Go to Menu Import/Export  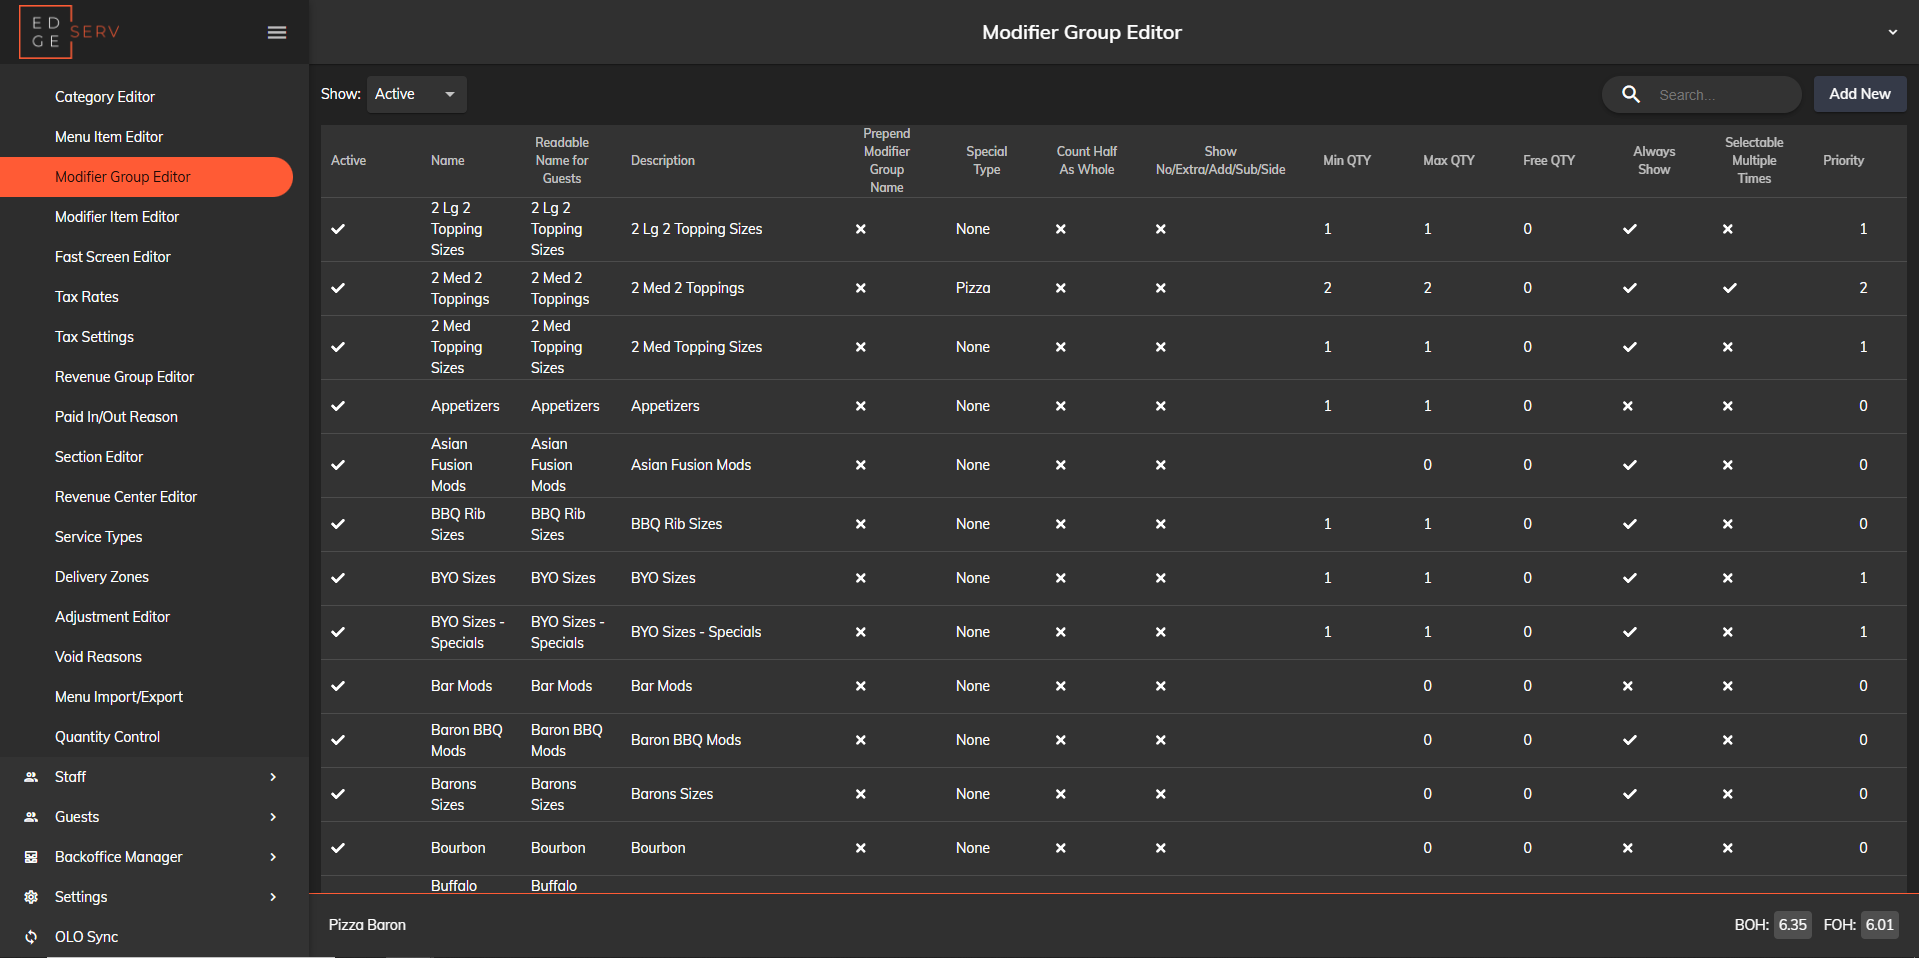point(119,697)
